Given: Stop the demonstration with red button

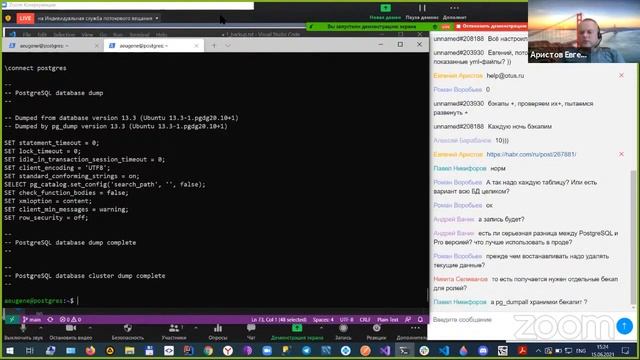Looking at the screenshot, I should point(491,26).
